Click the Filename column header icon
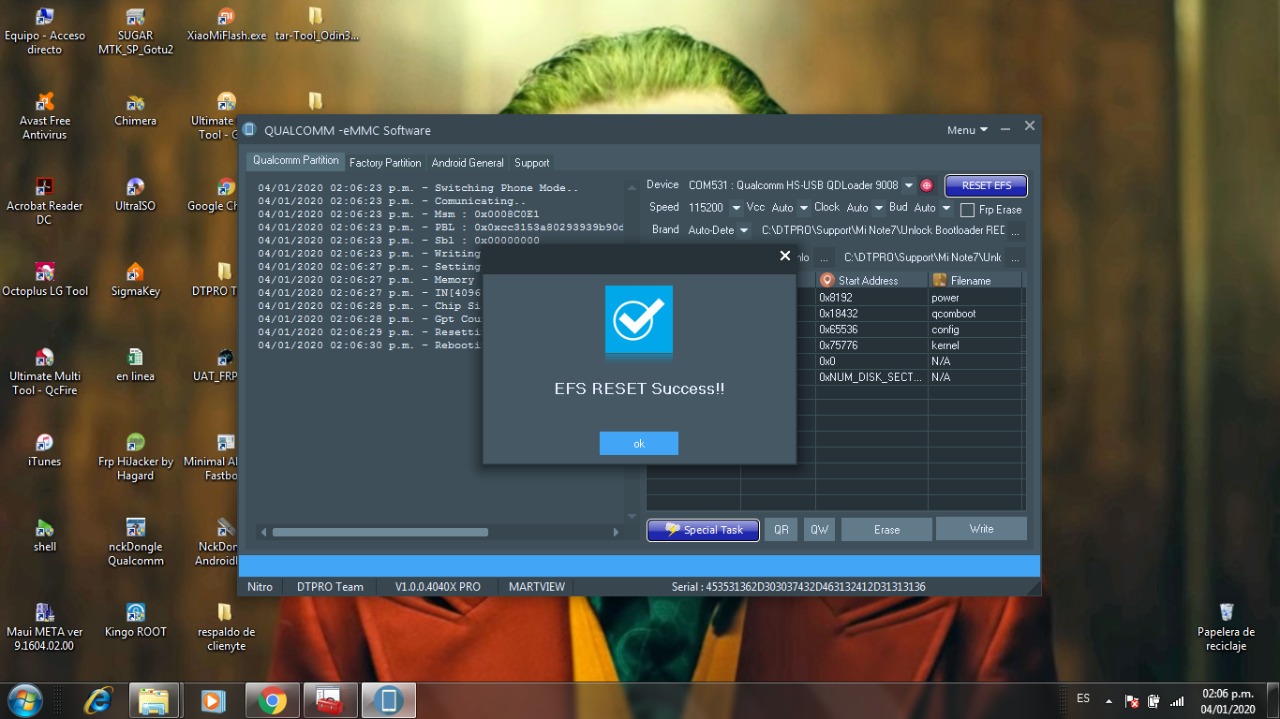 [x=939, y=280]
